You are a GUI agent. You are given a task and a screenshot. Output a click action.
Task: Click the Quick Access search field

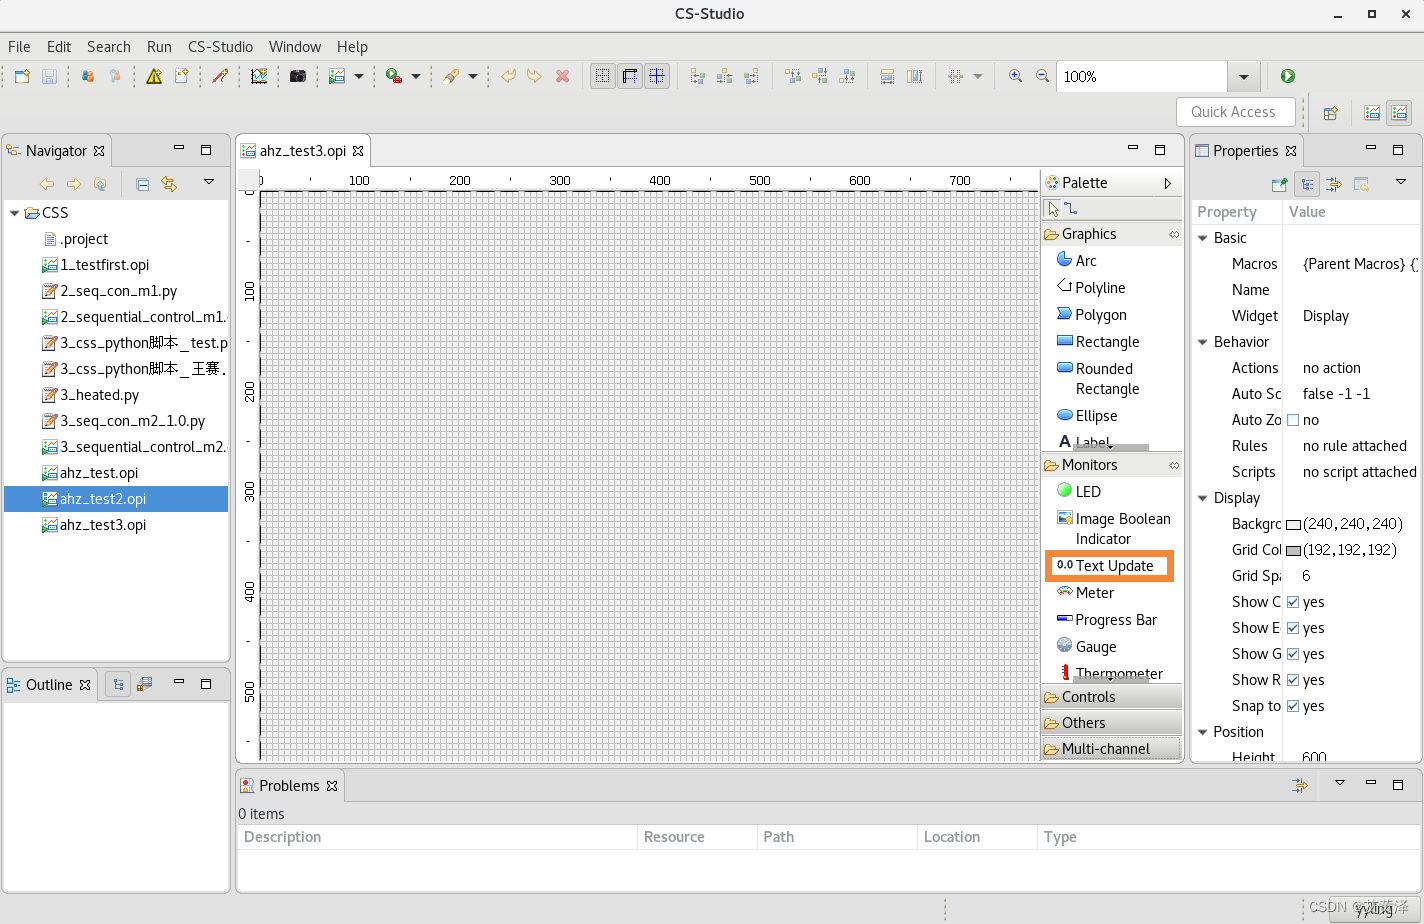[x=1236, y=112]
